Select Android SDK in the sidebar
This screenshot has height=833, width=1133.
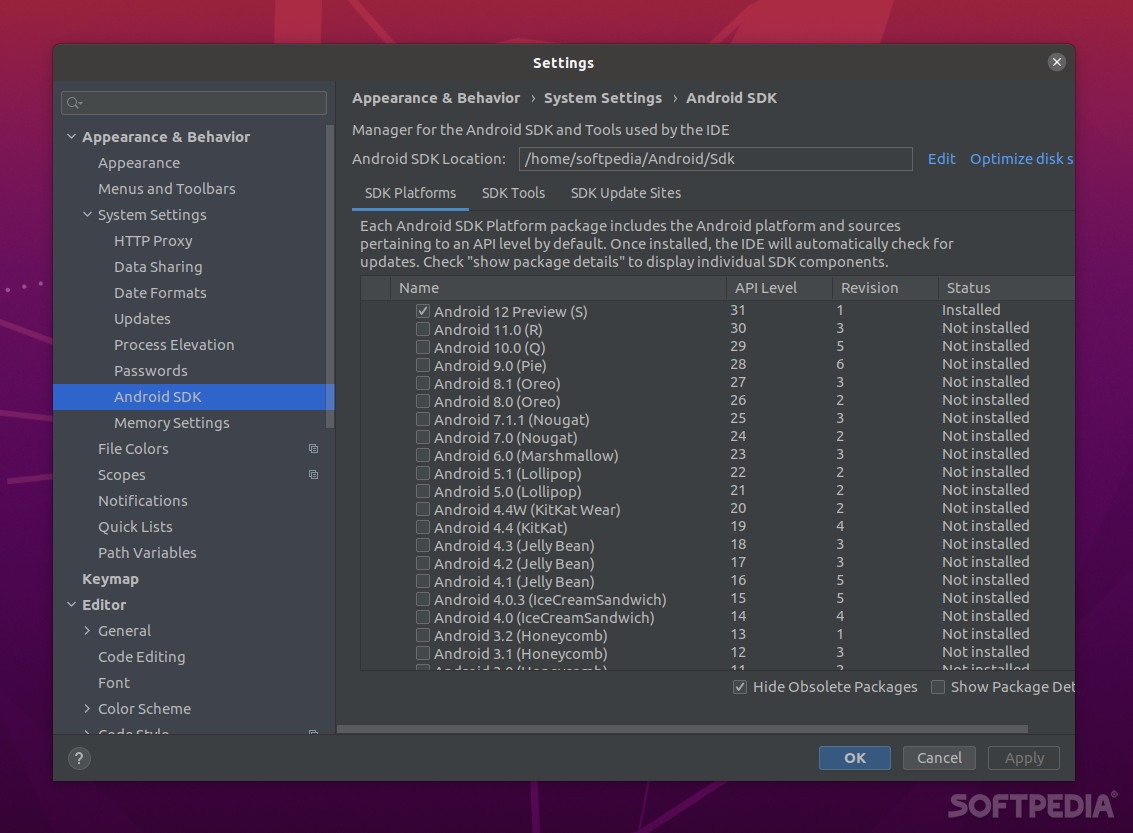[194, 397]
